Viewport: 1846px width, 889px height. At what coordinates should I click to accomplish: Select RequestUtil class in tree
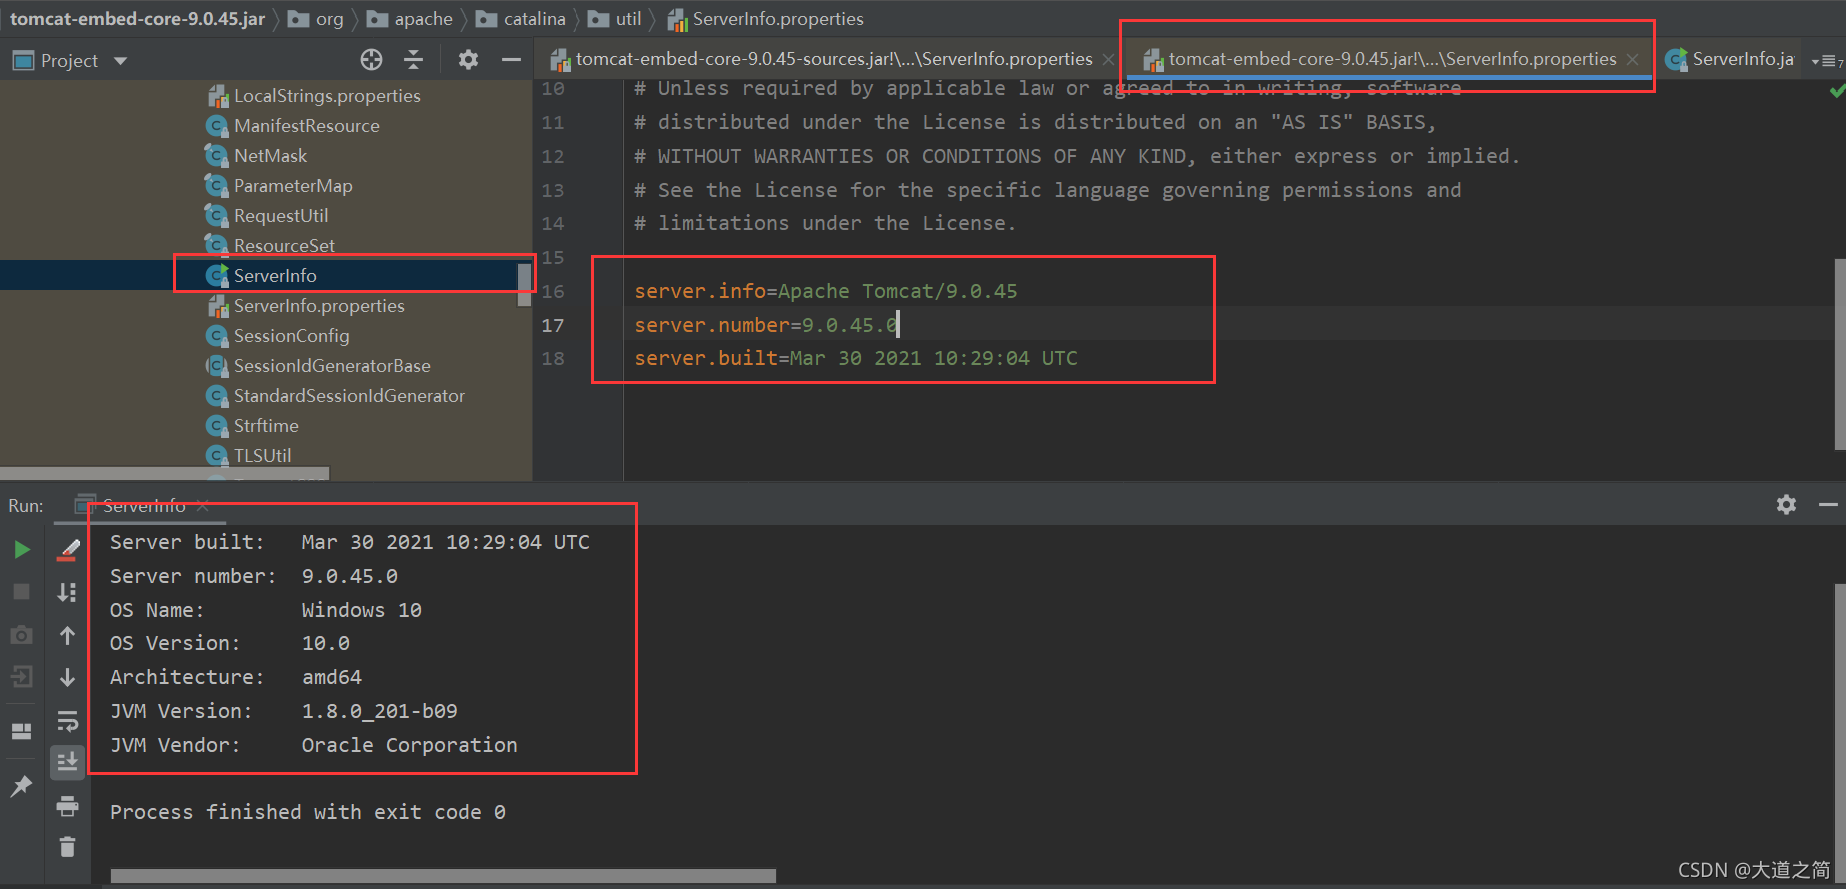click(267, 216)
